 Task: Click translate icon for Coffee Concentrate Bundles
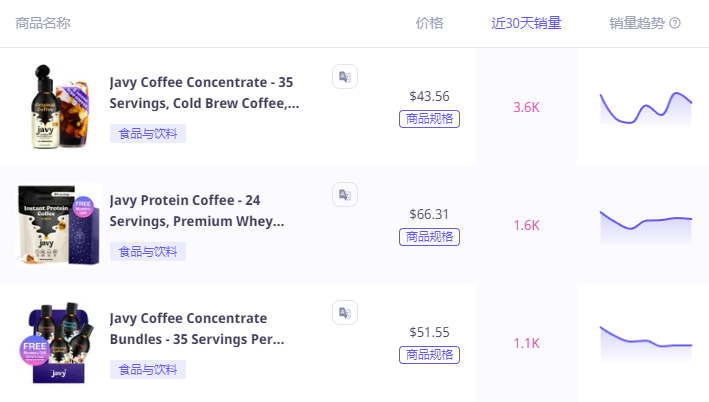pos(344,312)
